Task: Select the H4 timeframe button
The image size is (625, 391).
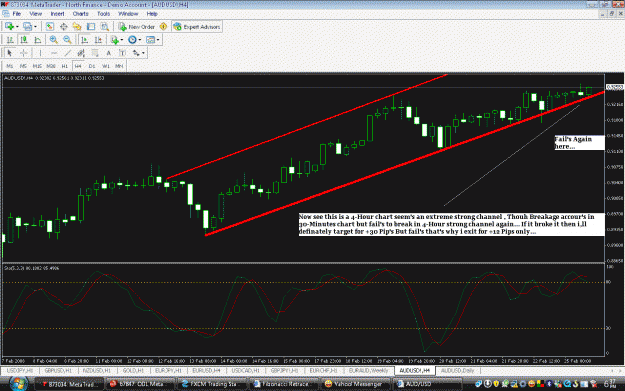Action: click(x=78, y=66)
